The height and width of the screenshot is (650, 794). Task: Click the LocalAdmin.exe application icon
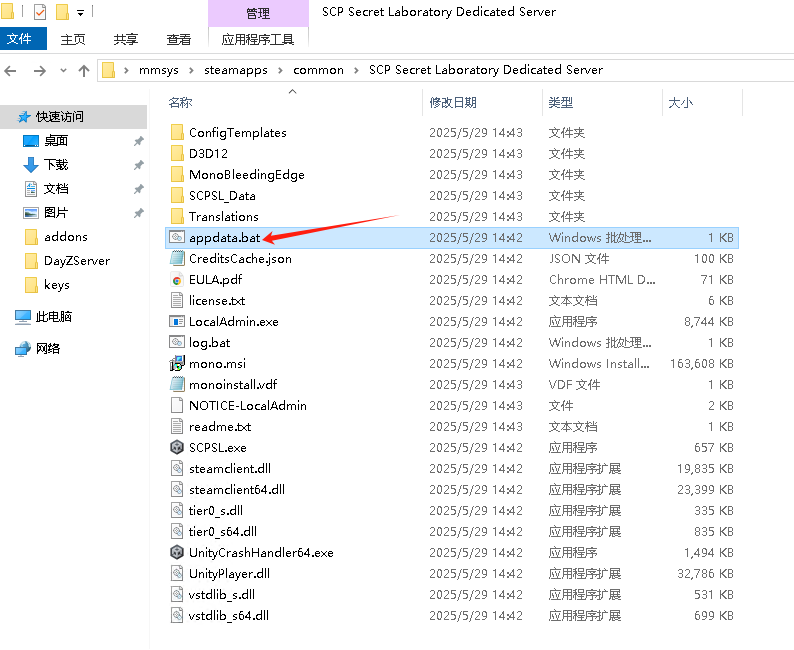pyautogui.click(x=177, y=321)
